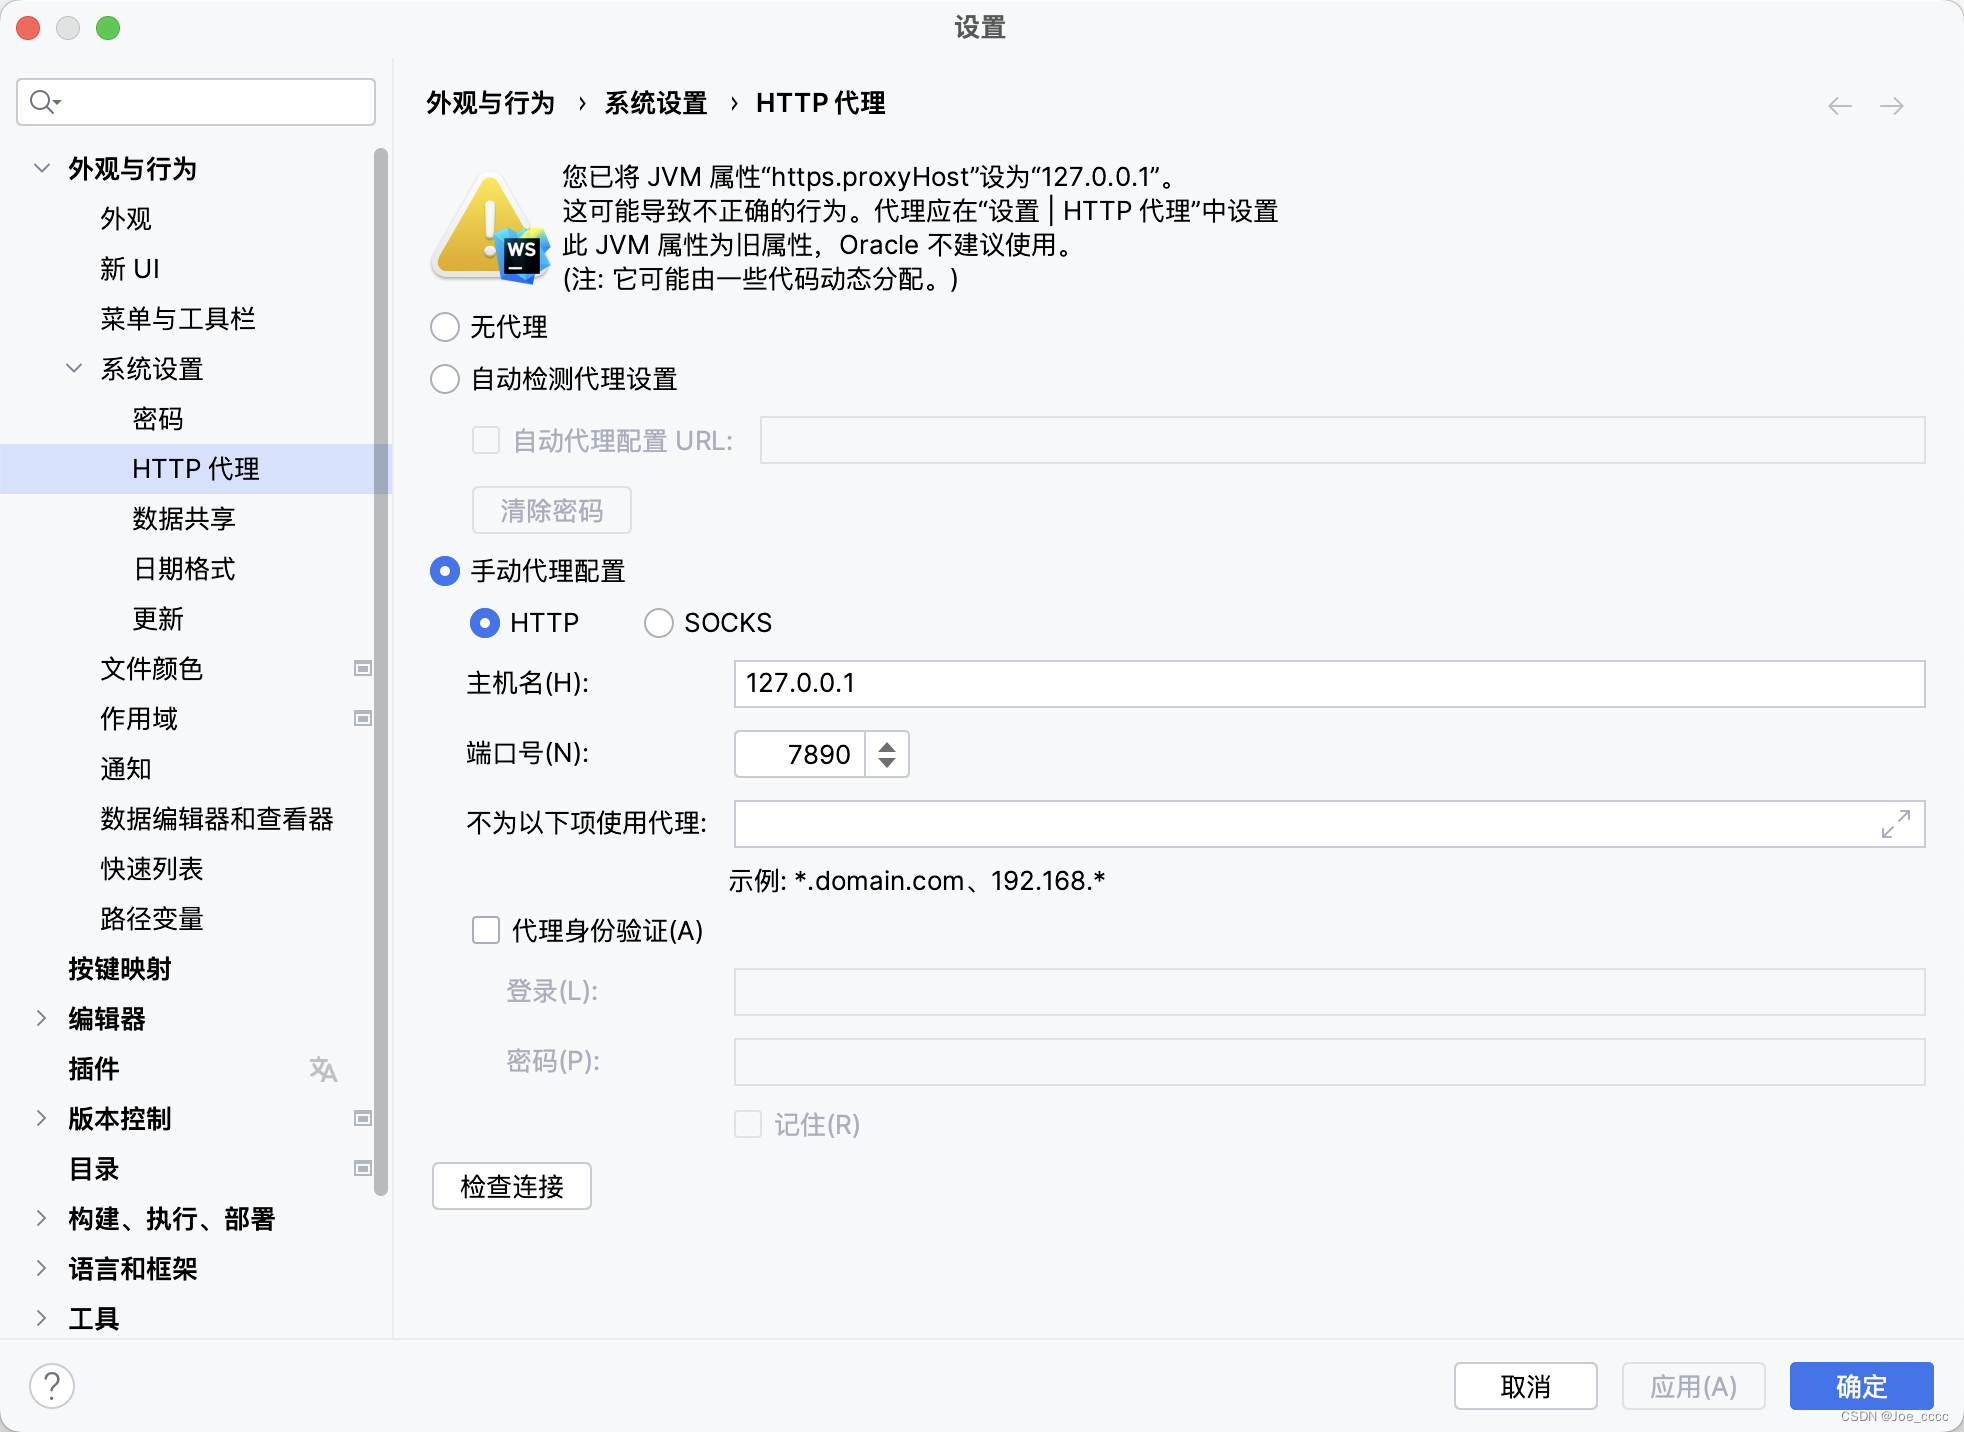Select the SOCKS proxy type
This screenshot has height=1432, width=1964.
pos(659,623)
